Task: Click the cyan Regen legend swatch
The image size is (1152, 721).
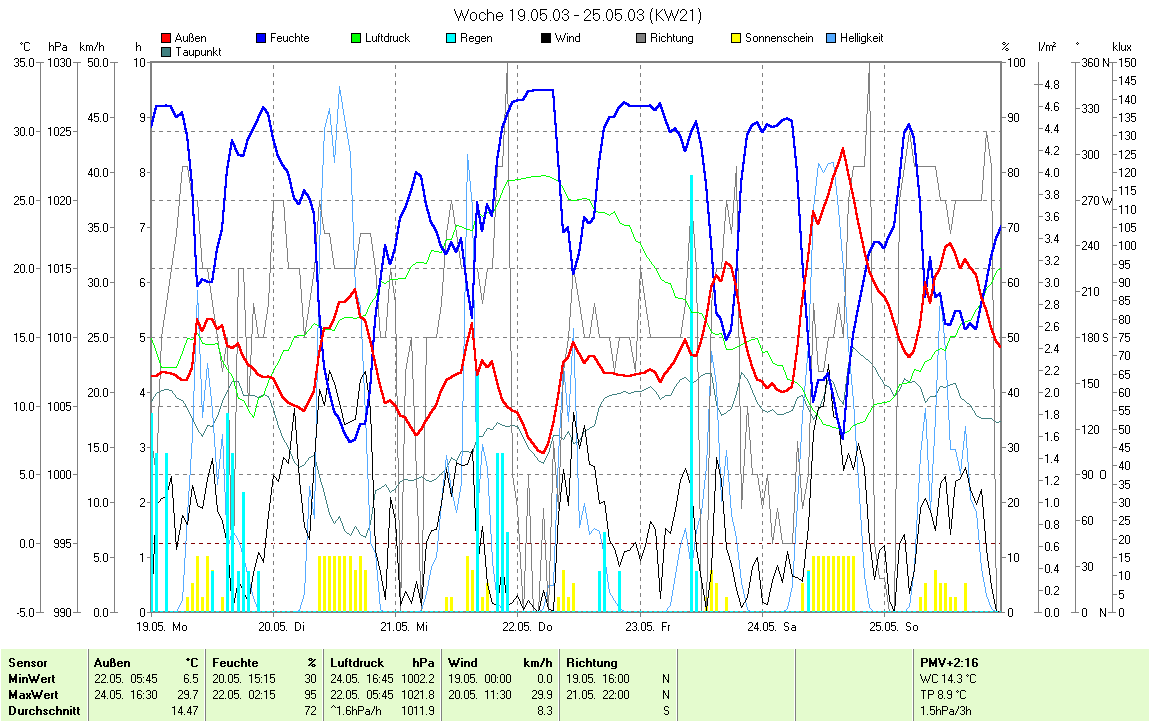Action: [451, 39]
